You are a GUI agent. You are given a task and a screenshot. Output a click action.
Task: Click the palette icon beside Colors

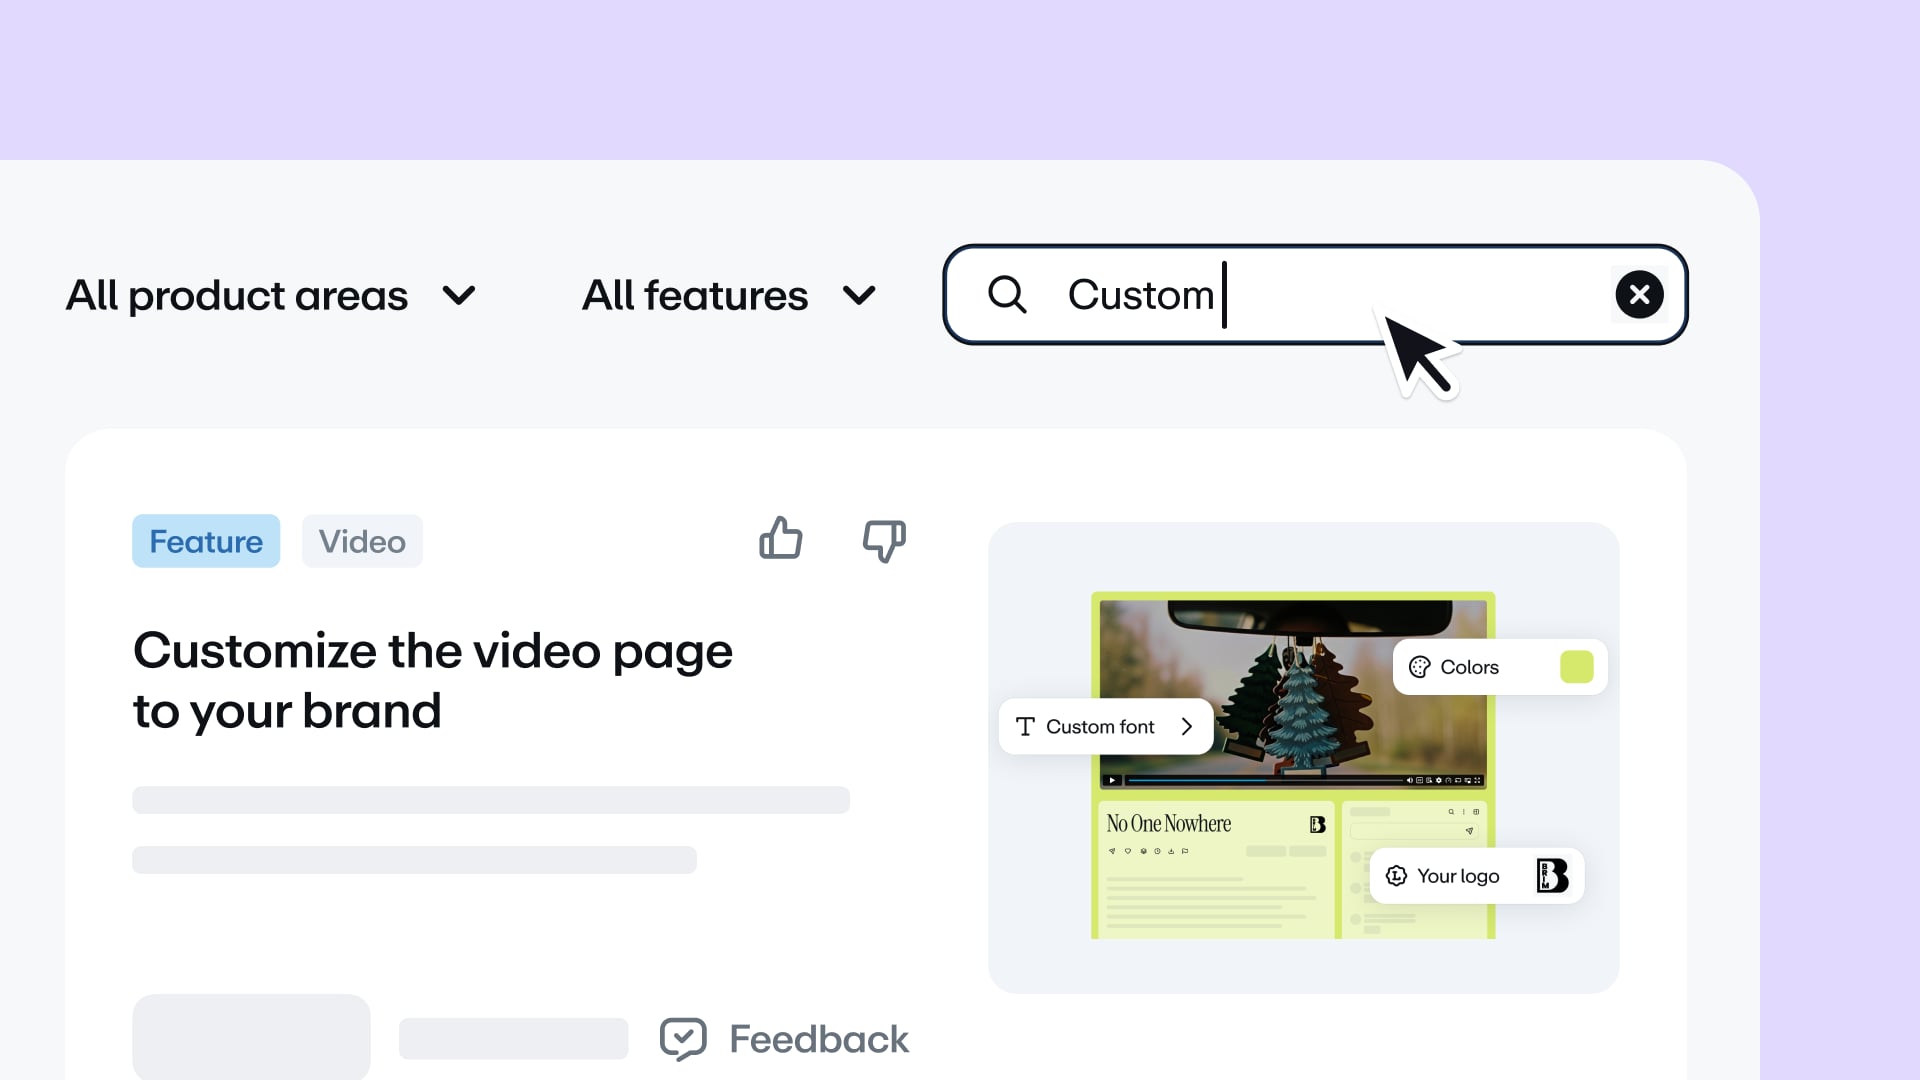click(1419, 667)
